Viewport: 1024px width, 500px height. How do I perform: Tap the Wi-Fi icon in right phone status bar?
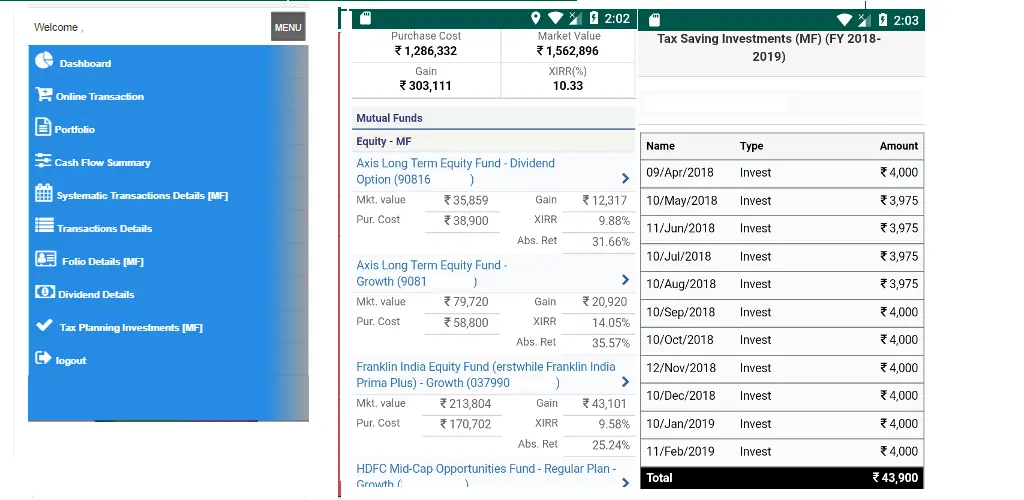[x=844, y=20]
